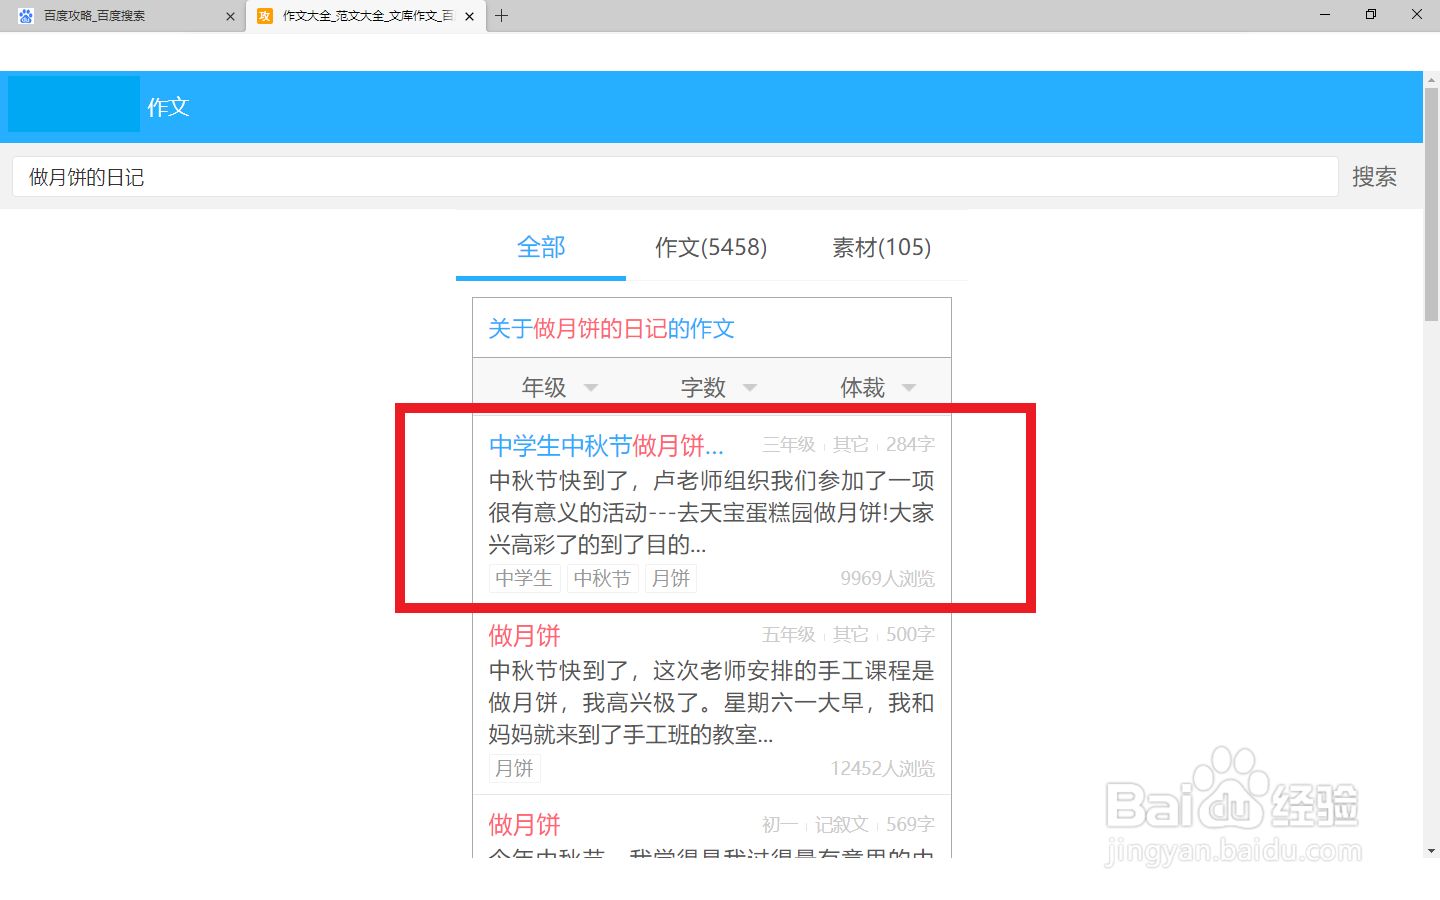Click the Baidu paw favicon on first tab

26,16
